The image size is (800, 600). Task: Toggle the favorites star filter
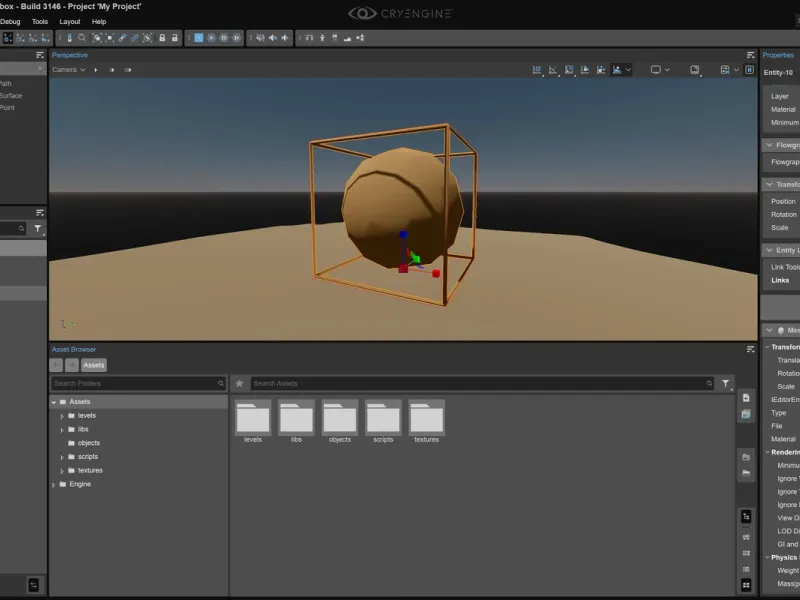239,384
